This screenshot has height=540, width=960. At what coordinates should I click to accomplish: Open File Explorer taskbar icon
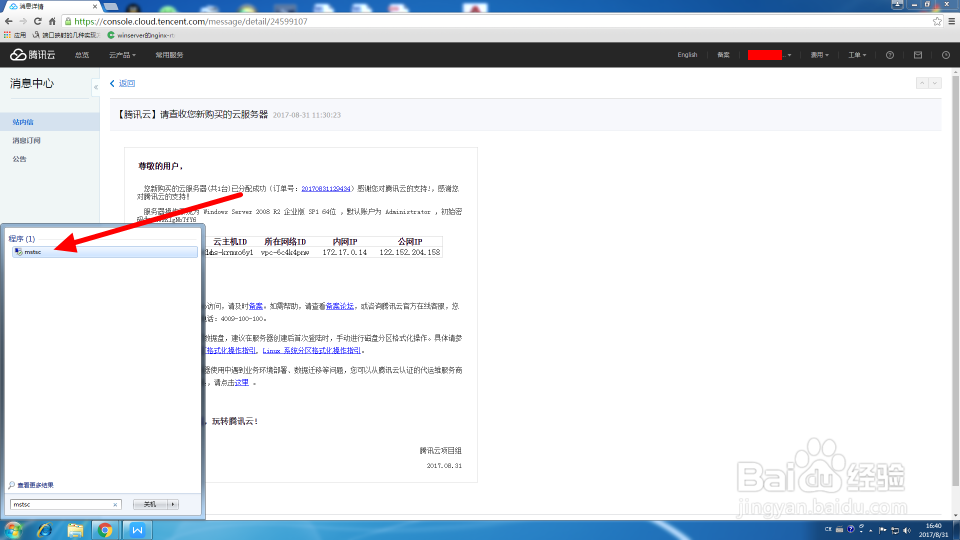coord(75,530)
